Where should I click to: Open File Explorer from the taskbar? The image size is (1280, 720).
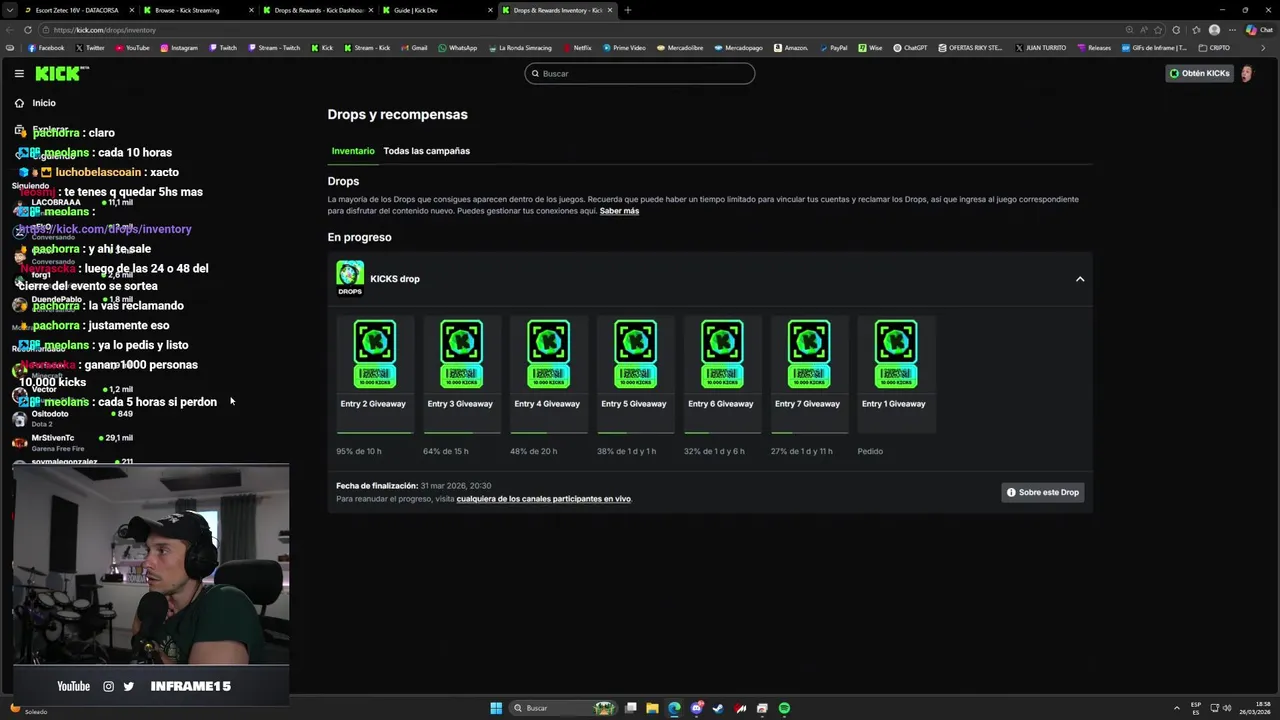(652, 708)
